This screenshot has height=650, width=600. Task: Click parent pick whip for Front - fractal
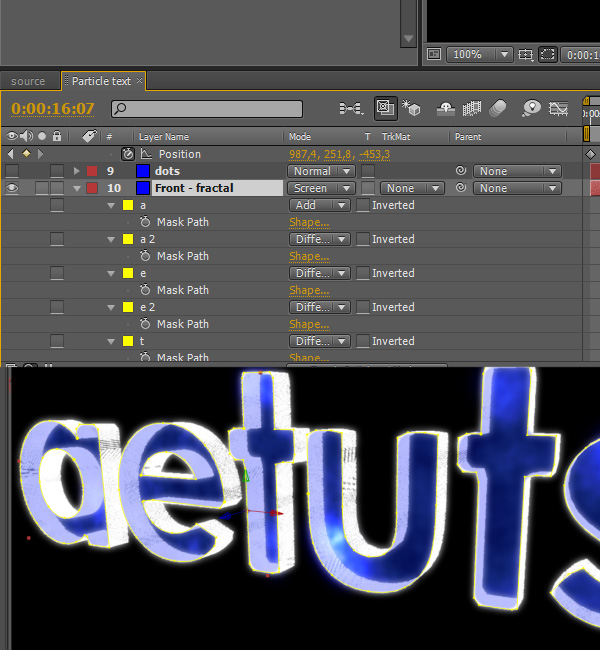pyautogui.click(x=461, y=187)
